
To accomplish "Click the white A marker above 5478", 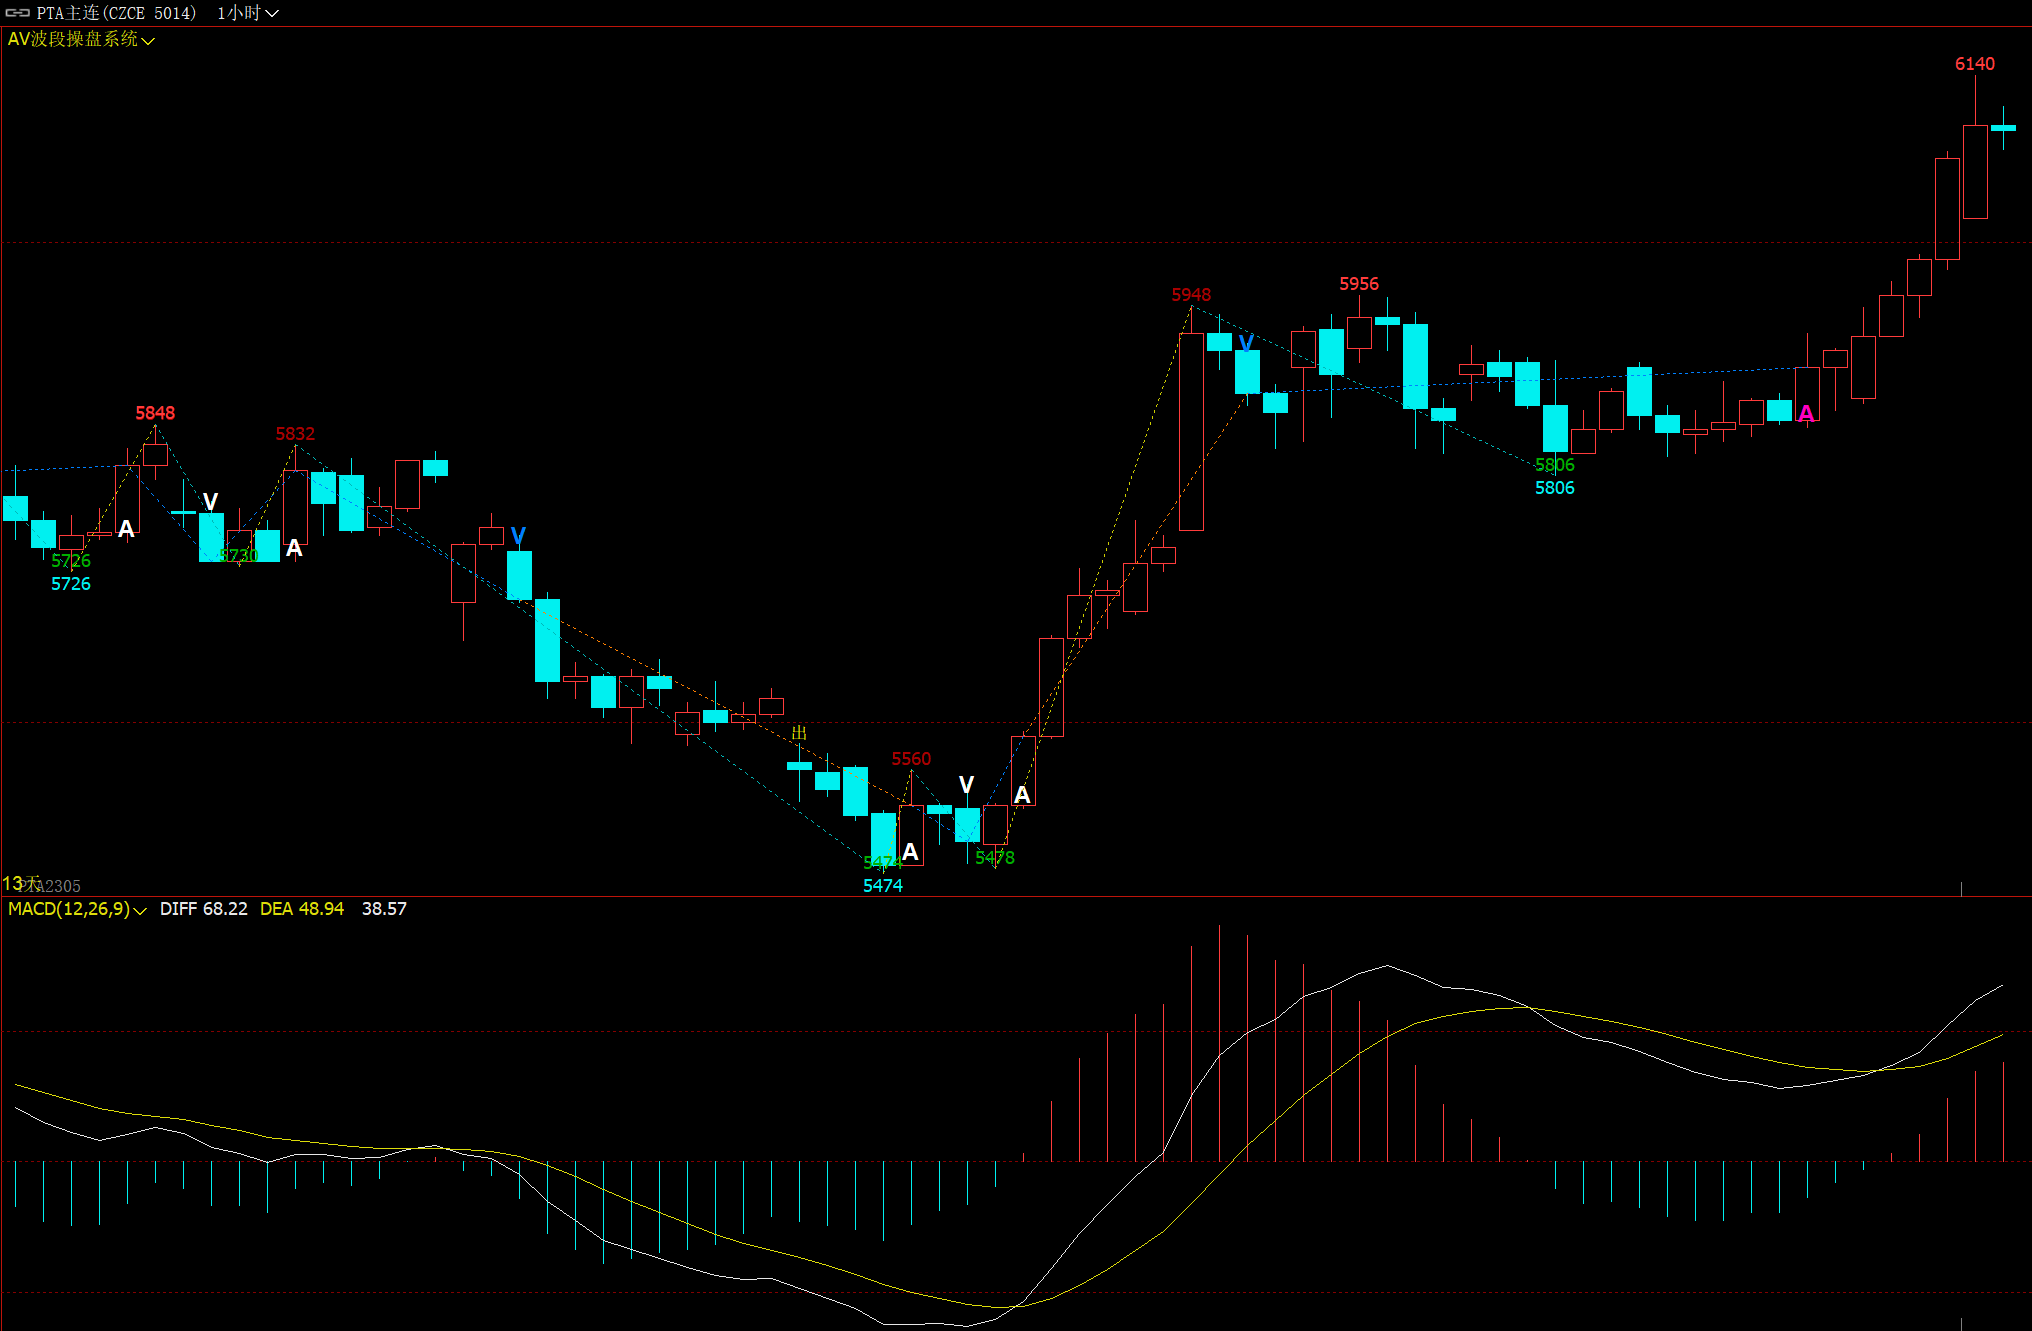I will coord(1022,795).
